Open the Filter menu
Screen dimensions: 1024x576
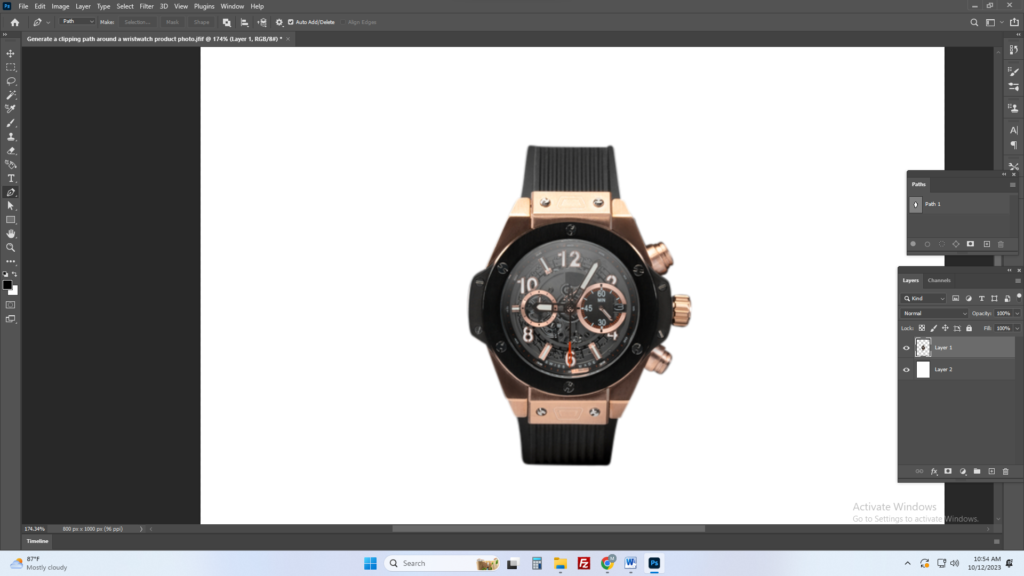click(146, 6)
